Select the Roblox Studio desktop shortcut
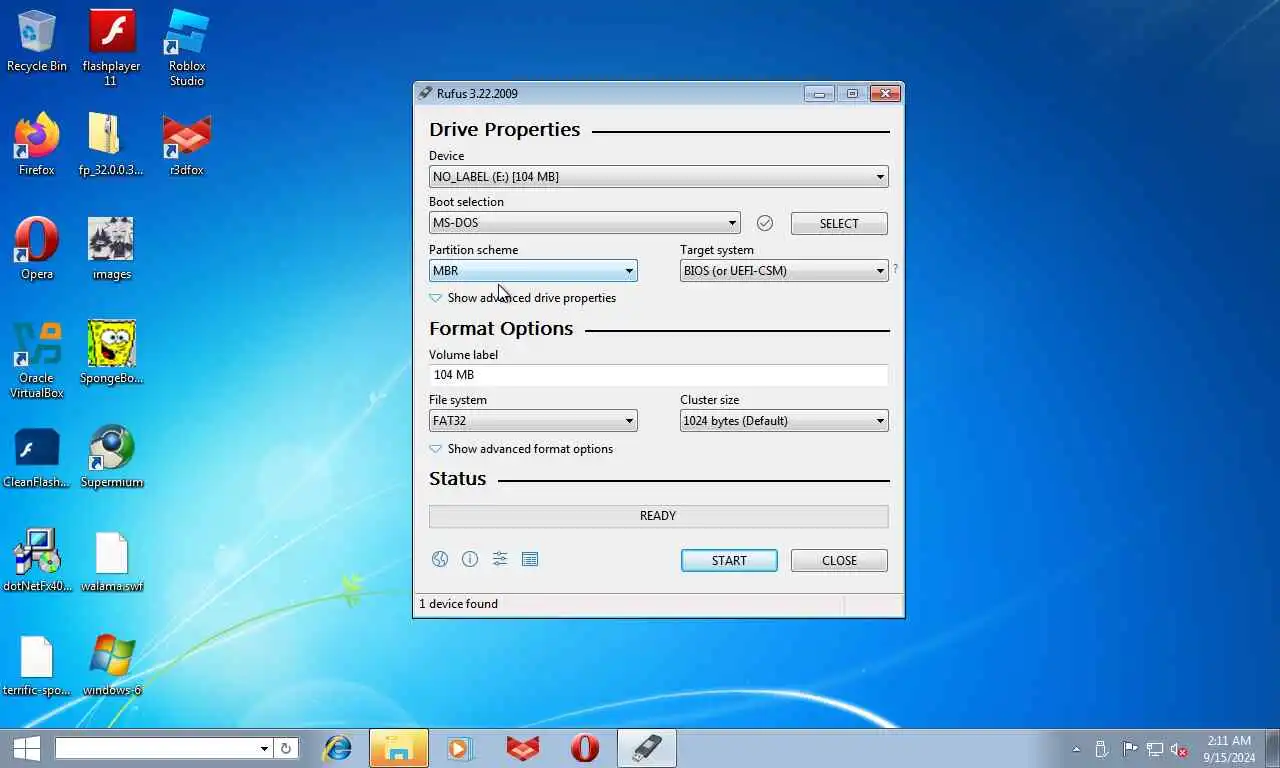Viewport: 1280px width, 768px height. [x=187, y=48]
